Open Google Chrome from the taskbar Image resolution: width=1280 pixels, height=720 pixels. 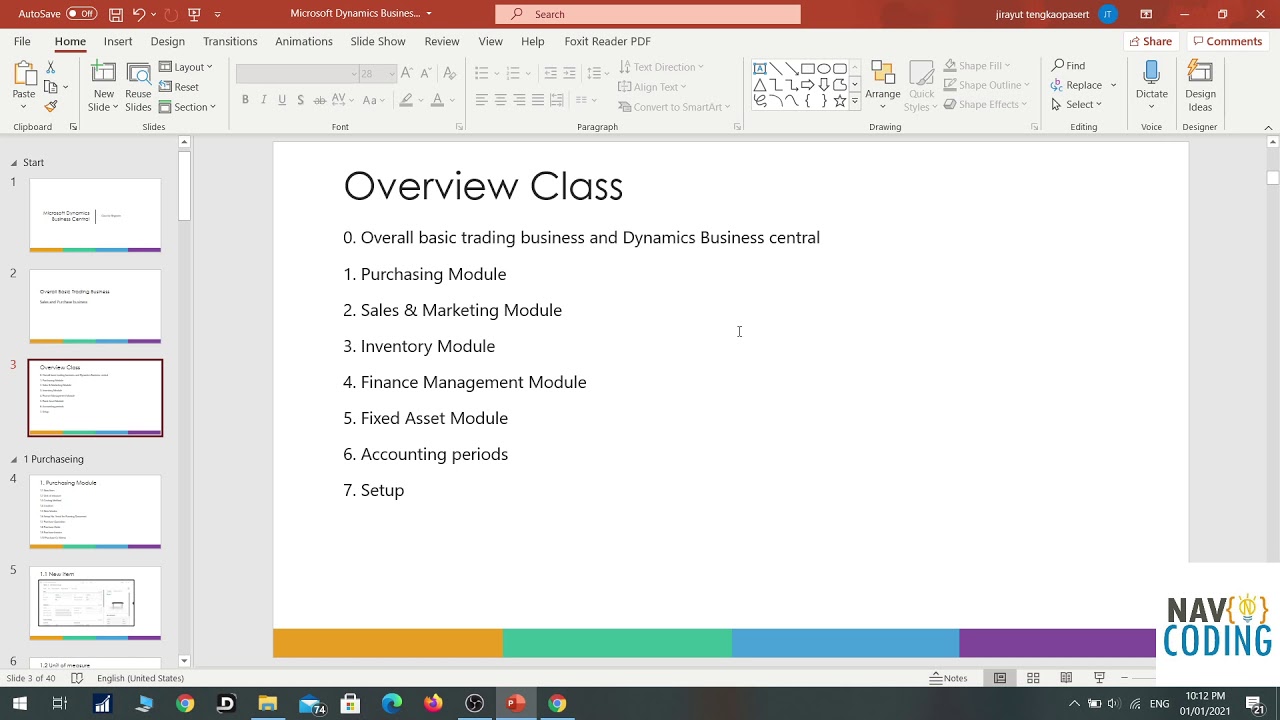pyautogui.click(x=185, y=704)
